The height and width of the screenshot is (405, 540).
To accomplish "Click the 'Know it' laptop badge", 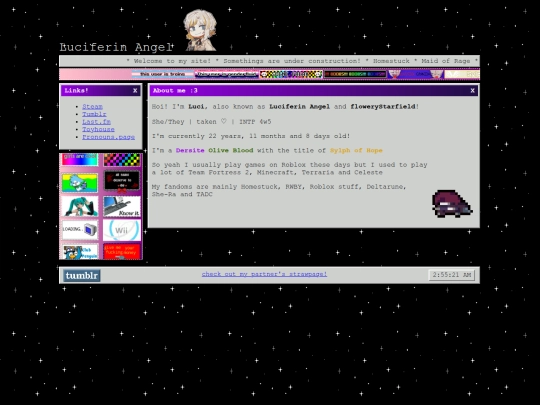I will click(x=122, y=206).
